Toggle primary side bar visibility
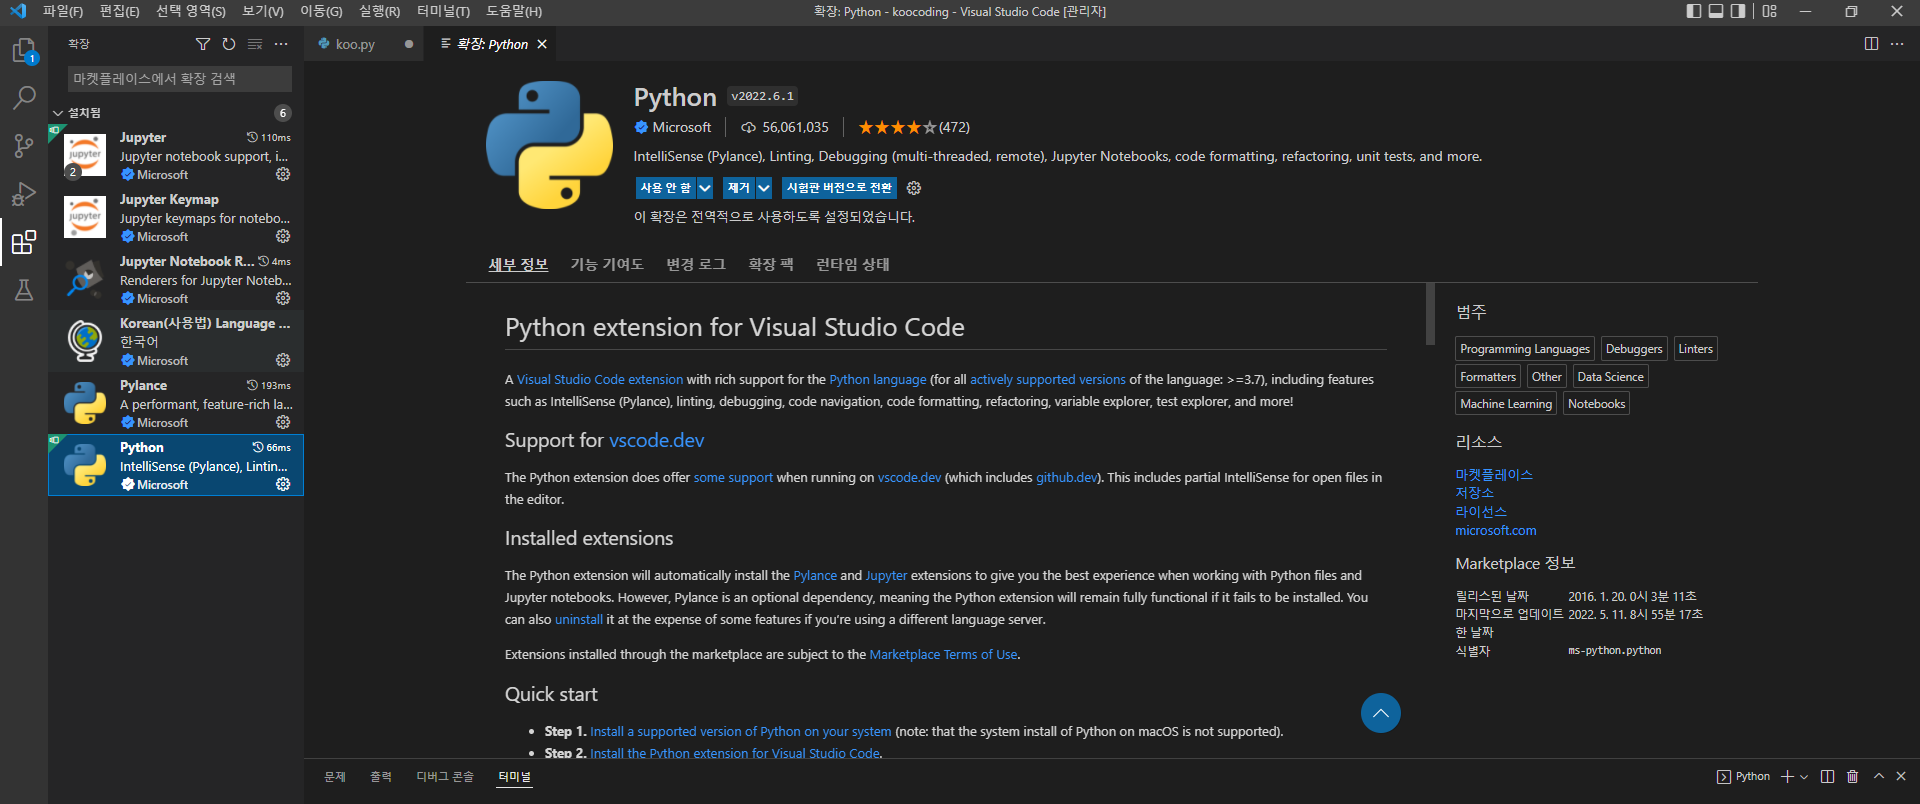 click(x=1693, y=11)
